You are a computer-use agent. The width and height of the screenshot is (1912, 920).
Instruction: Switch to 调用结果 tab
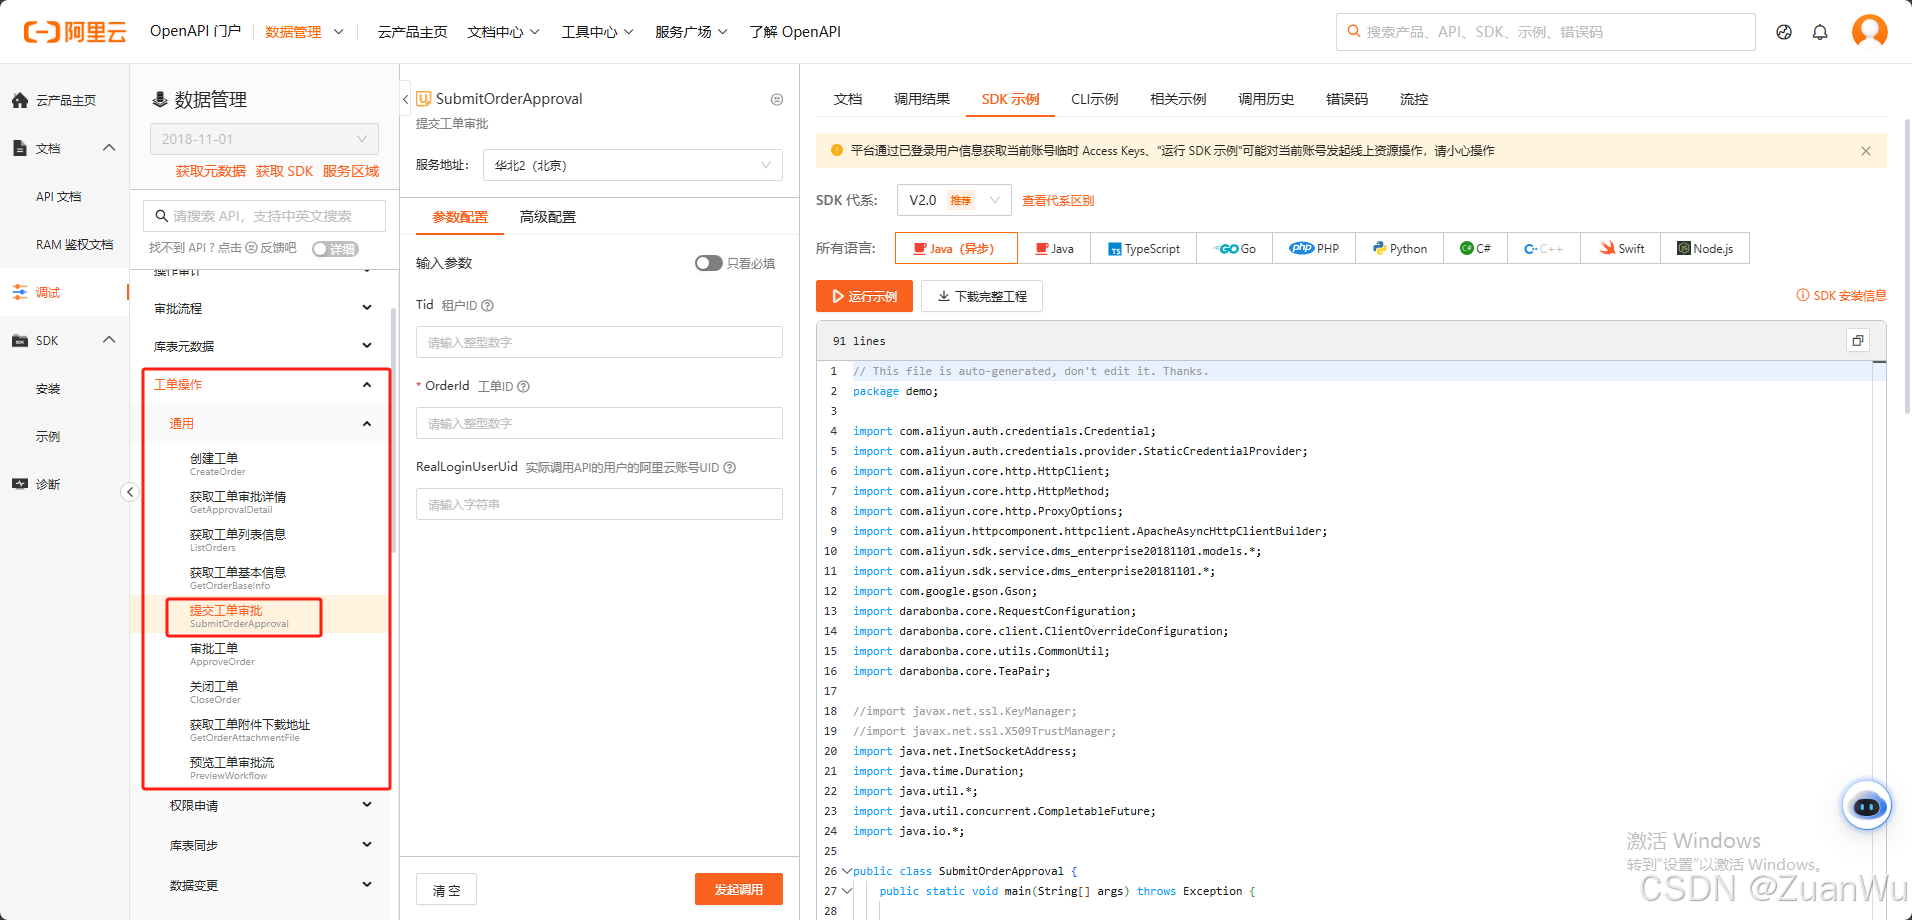click(922, 99)
